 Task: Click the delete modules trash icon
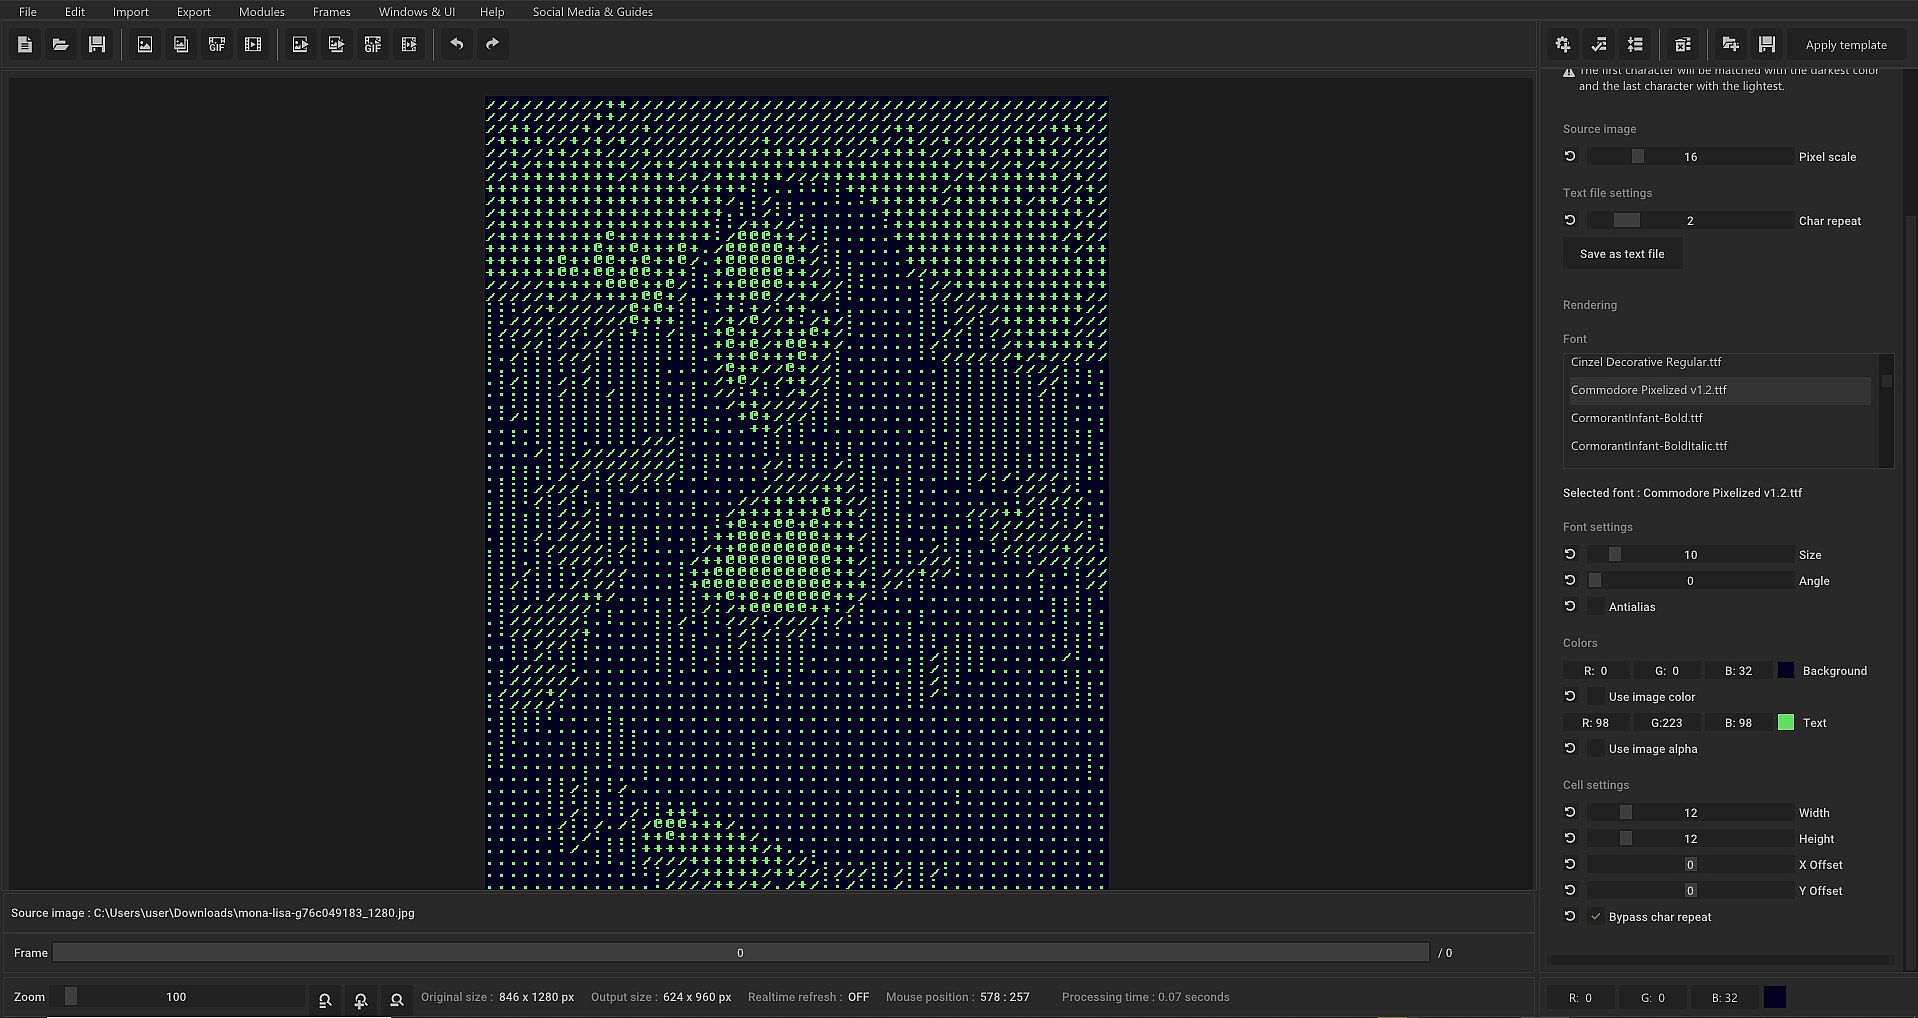[1683, 45]
